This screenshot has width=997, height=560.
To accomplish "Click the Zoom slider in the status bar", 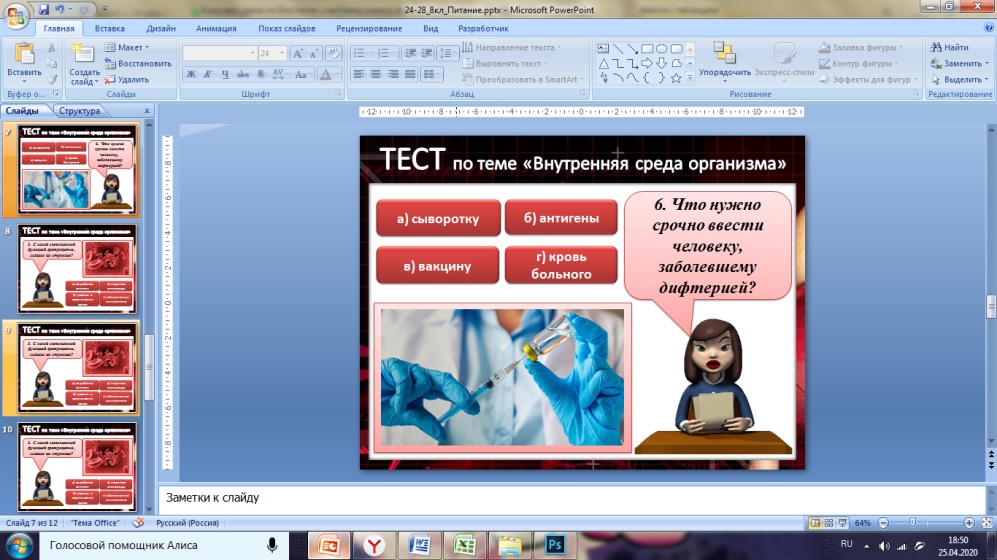I will [910, 523].
